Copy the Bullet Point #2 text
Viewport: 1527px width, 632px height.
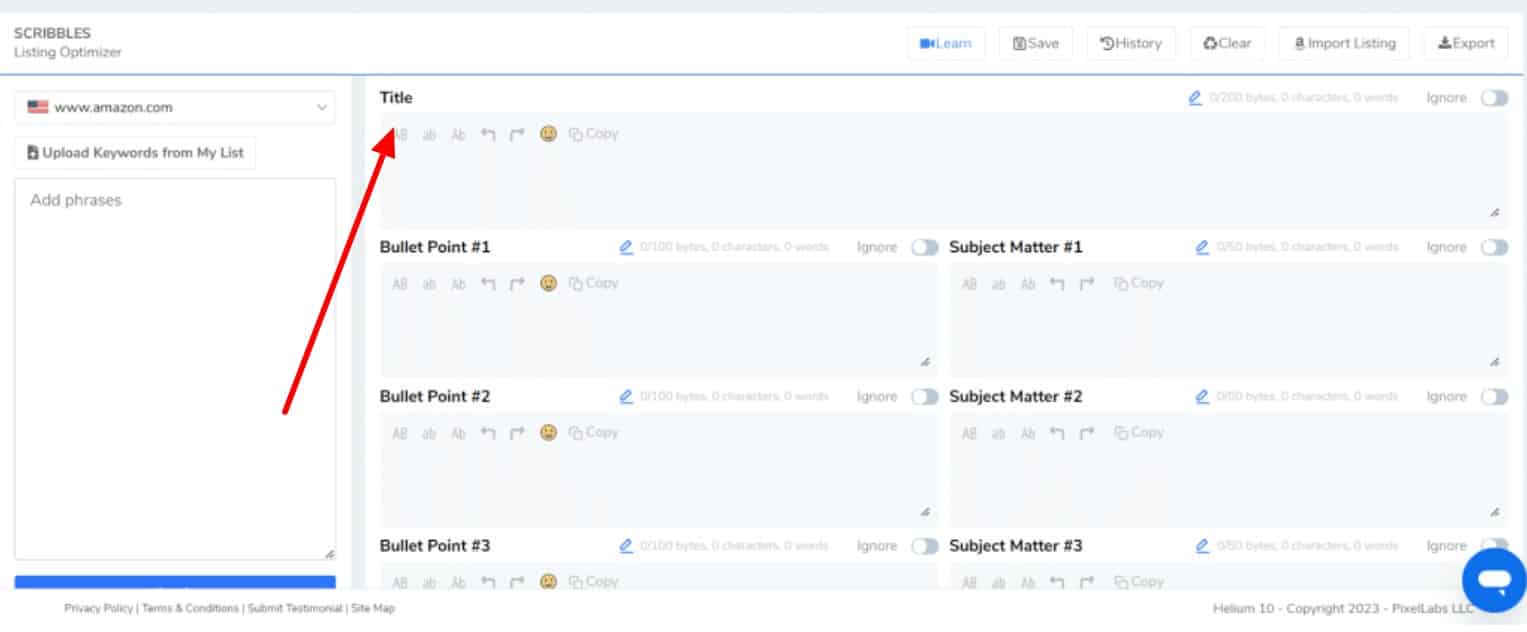[x=594, y=432]
